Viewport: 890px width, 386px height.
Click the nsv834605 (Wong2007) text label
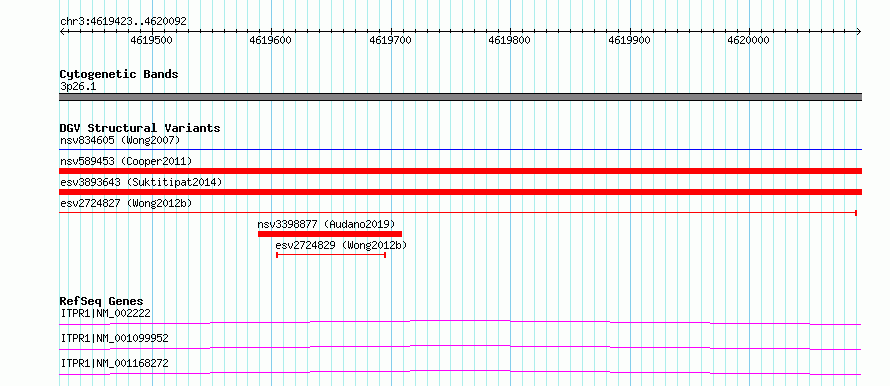(x=120, y=140)
